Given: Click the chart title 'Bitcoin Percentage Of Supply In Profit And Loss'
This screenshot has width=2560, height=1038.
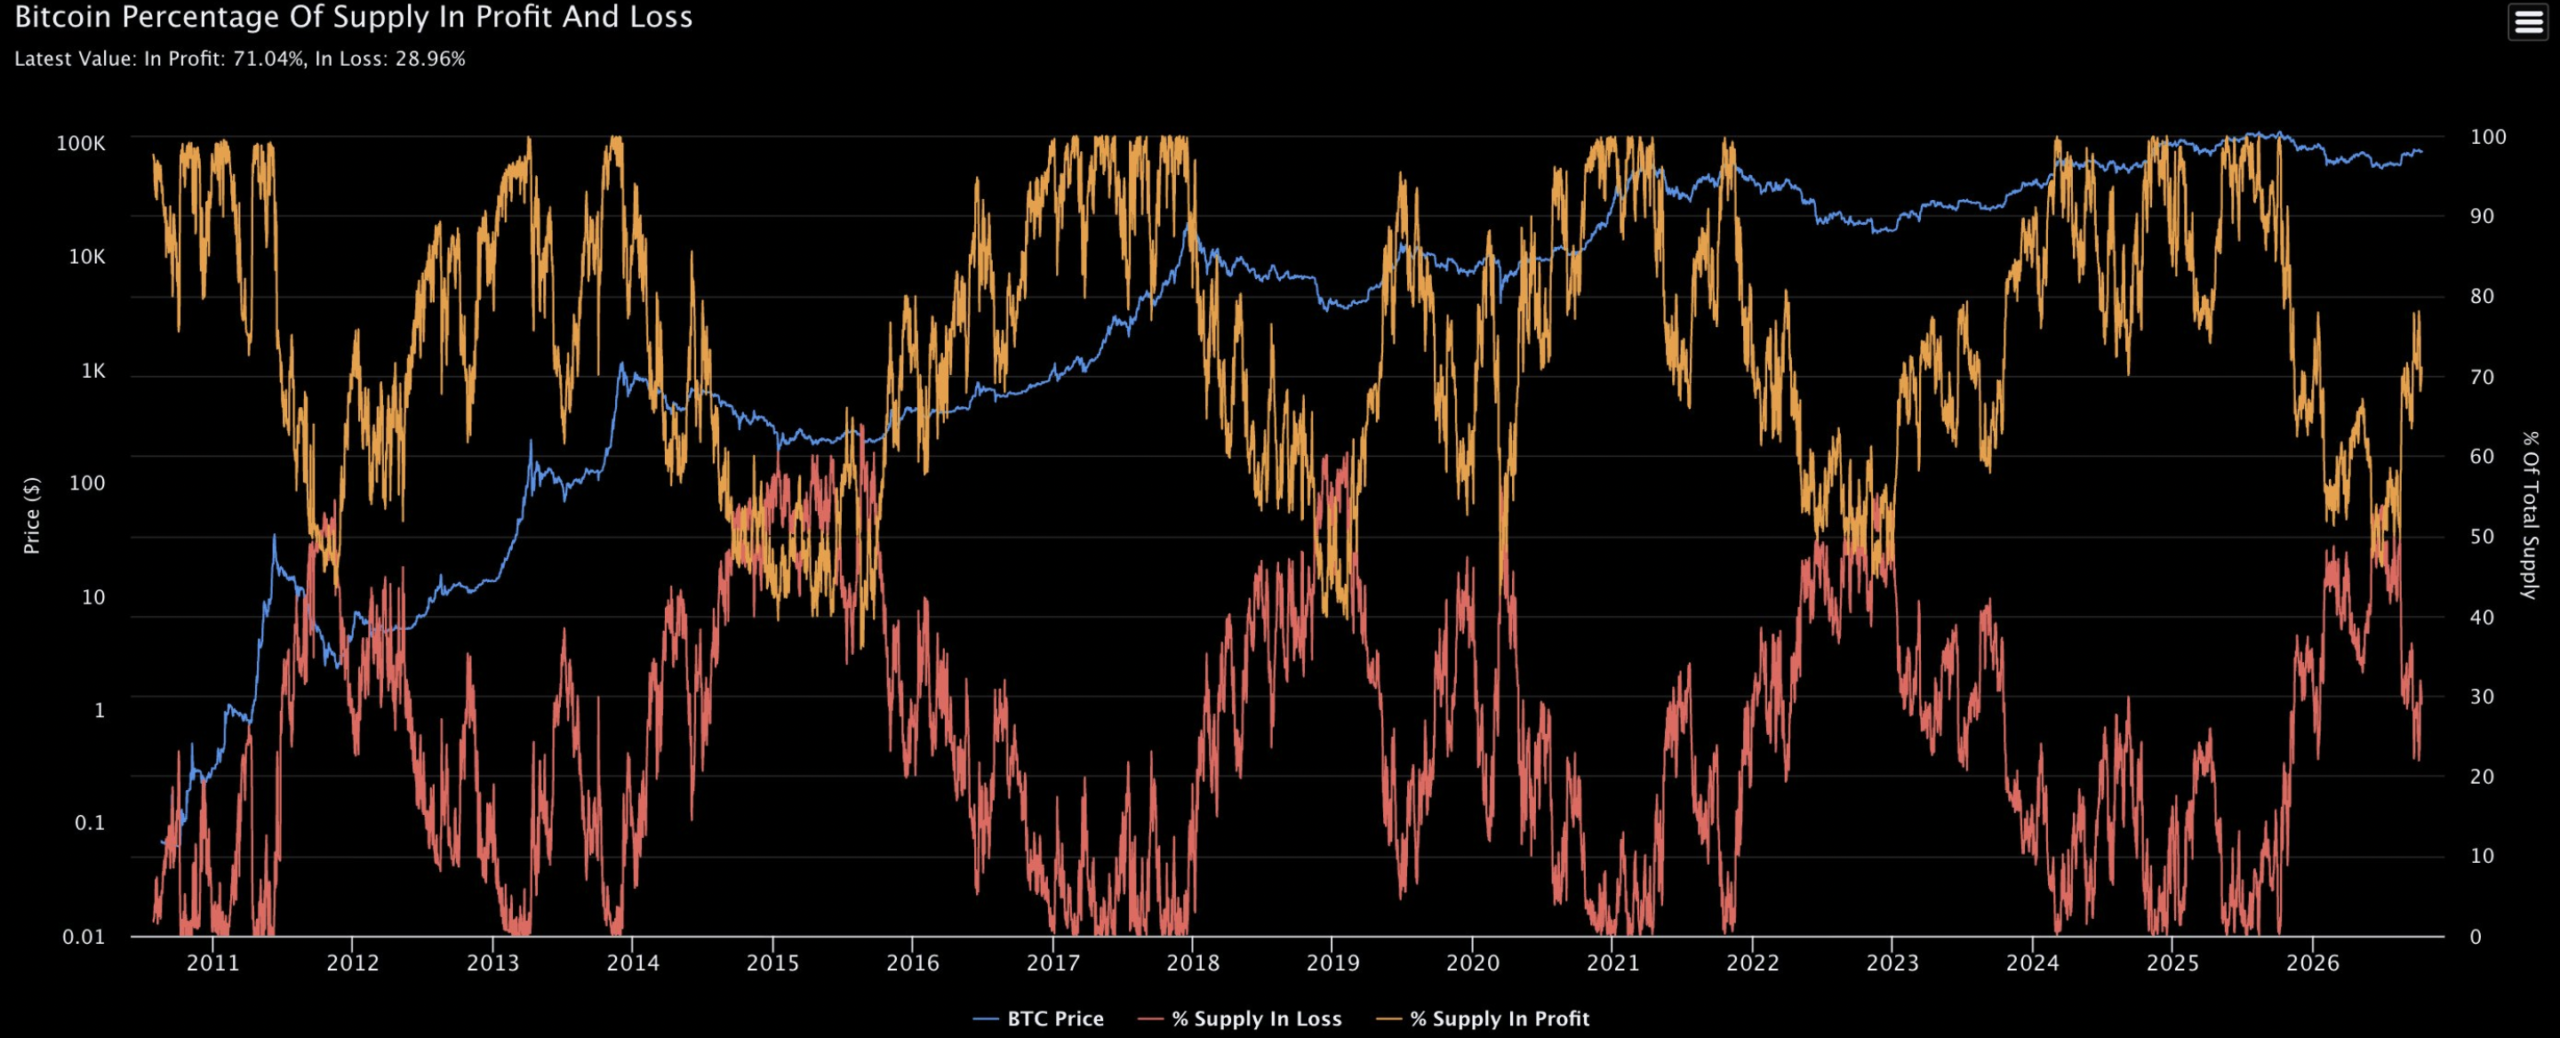Looking at the screenshot, I should [x=353, y=17].
